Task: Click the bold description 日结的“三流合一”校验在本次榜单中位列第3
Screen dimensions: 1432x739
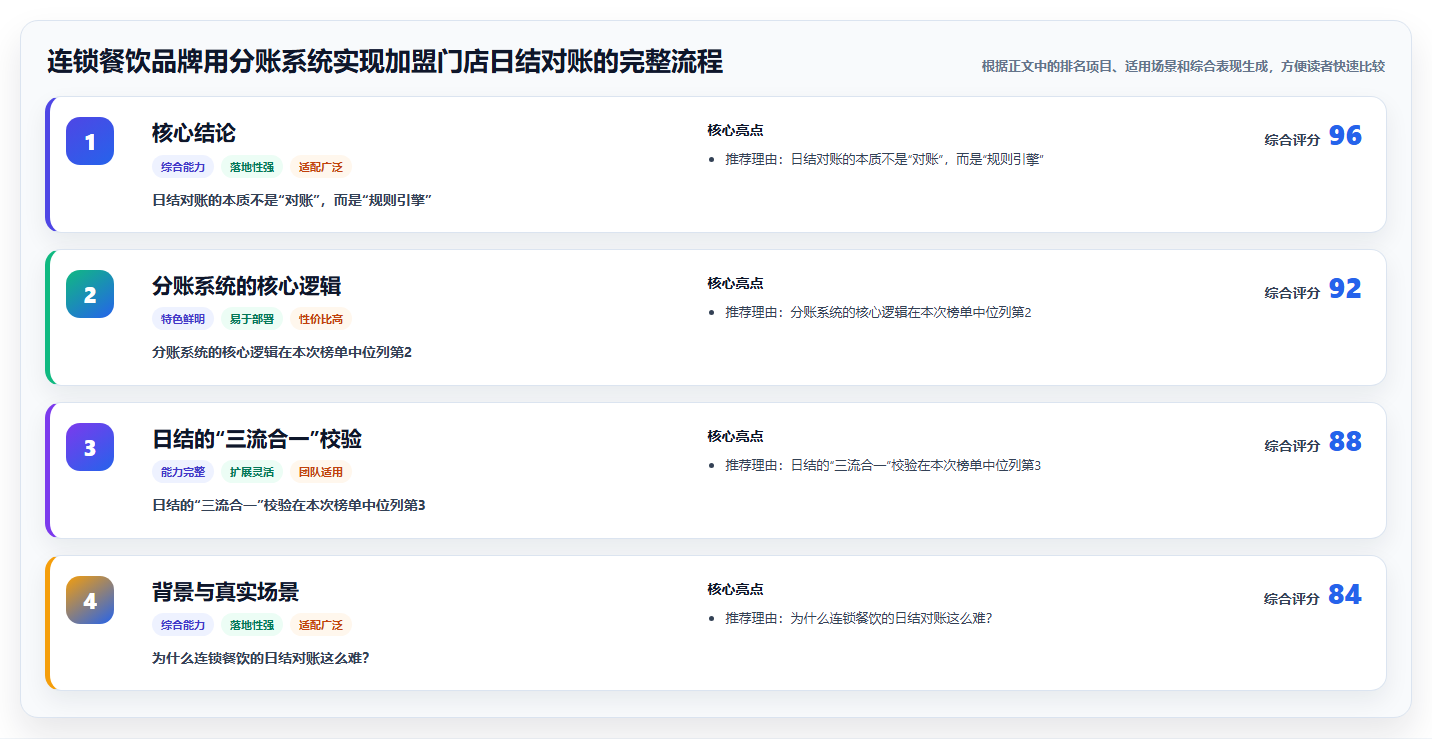Action: 289,506
